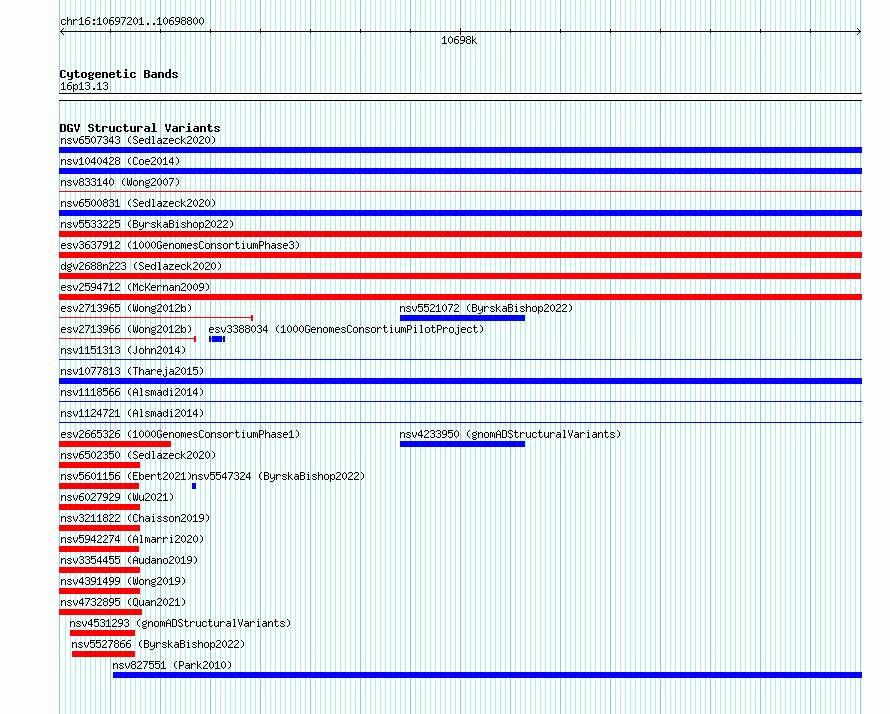This screenshot has width=890, height=714.
Task: Click small blue glyph under esv3388034
Action: tap(217, 339)
